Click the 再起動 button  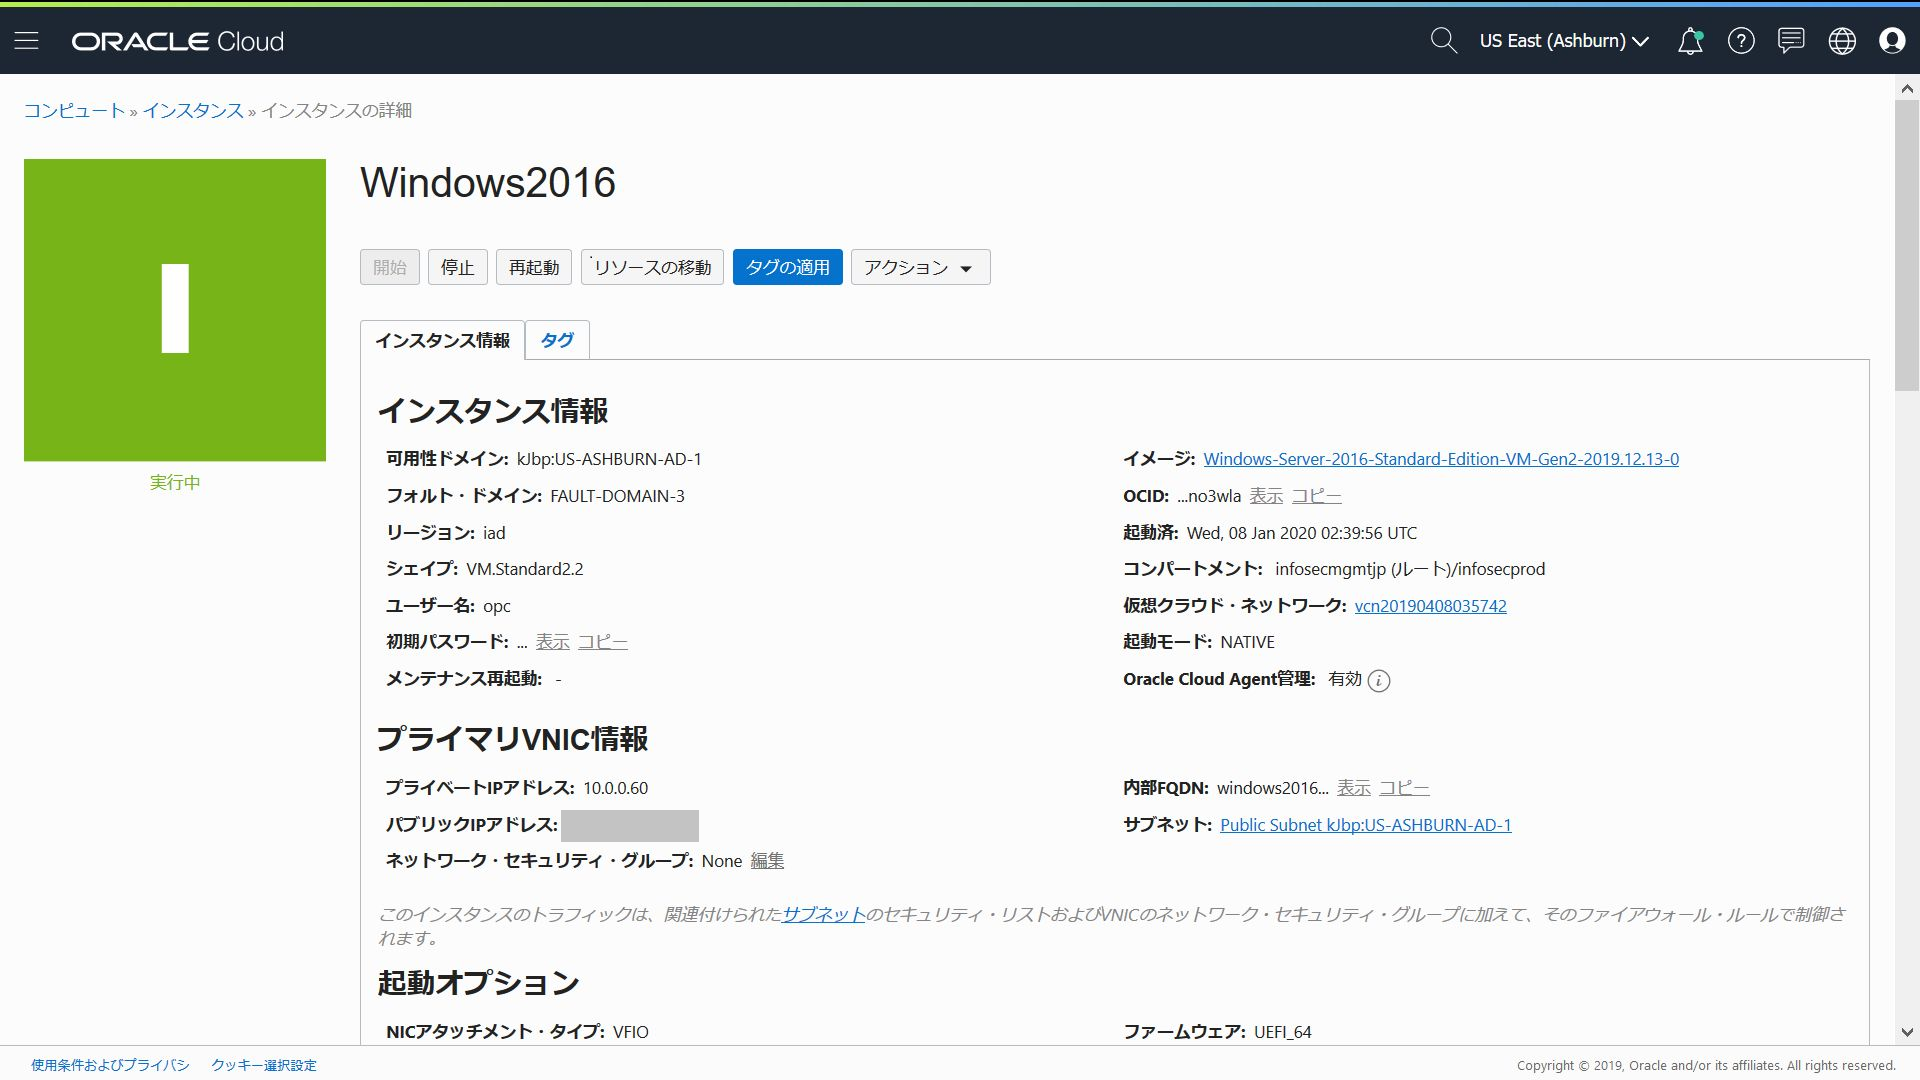[534, 267]
